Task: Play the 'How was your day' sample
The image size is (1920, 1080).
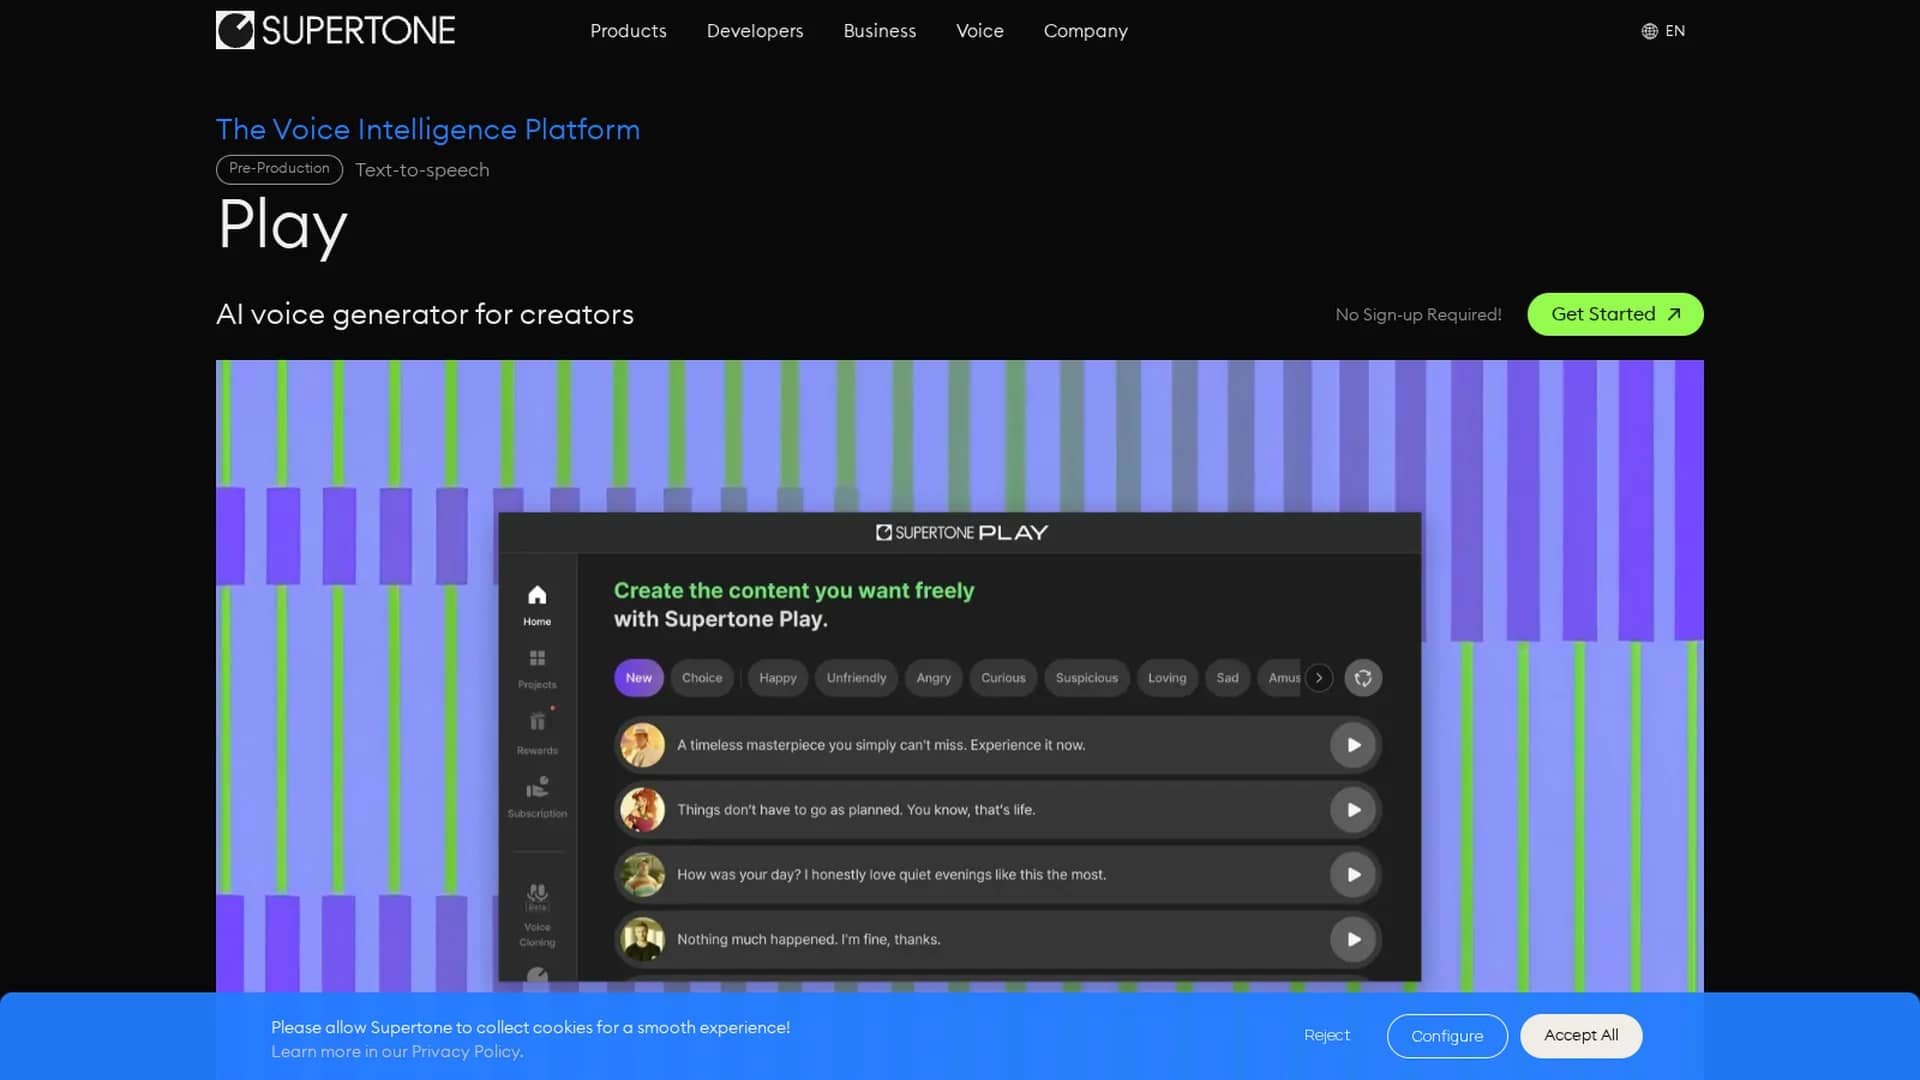Action: tap(1353, 875)
